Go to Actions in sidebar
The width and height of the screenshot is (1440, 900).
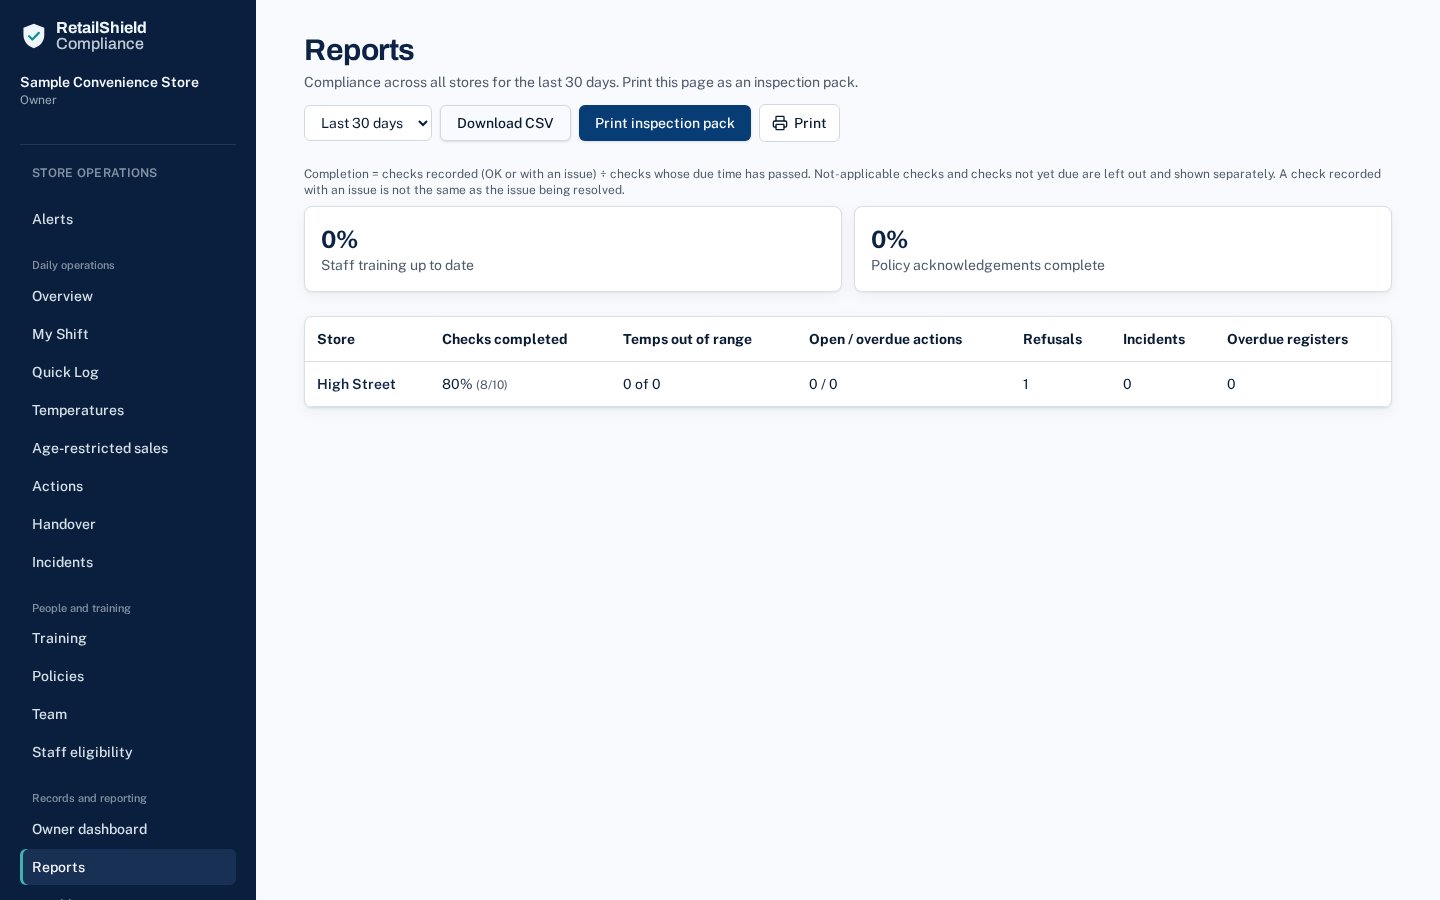(x=128, y=486)
